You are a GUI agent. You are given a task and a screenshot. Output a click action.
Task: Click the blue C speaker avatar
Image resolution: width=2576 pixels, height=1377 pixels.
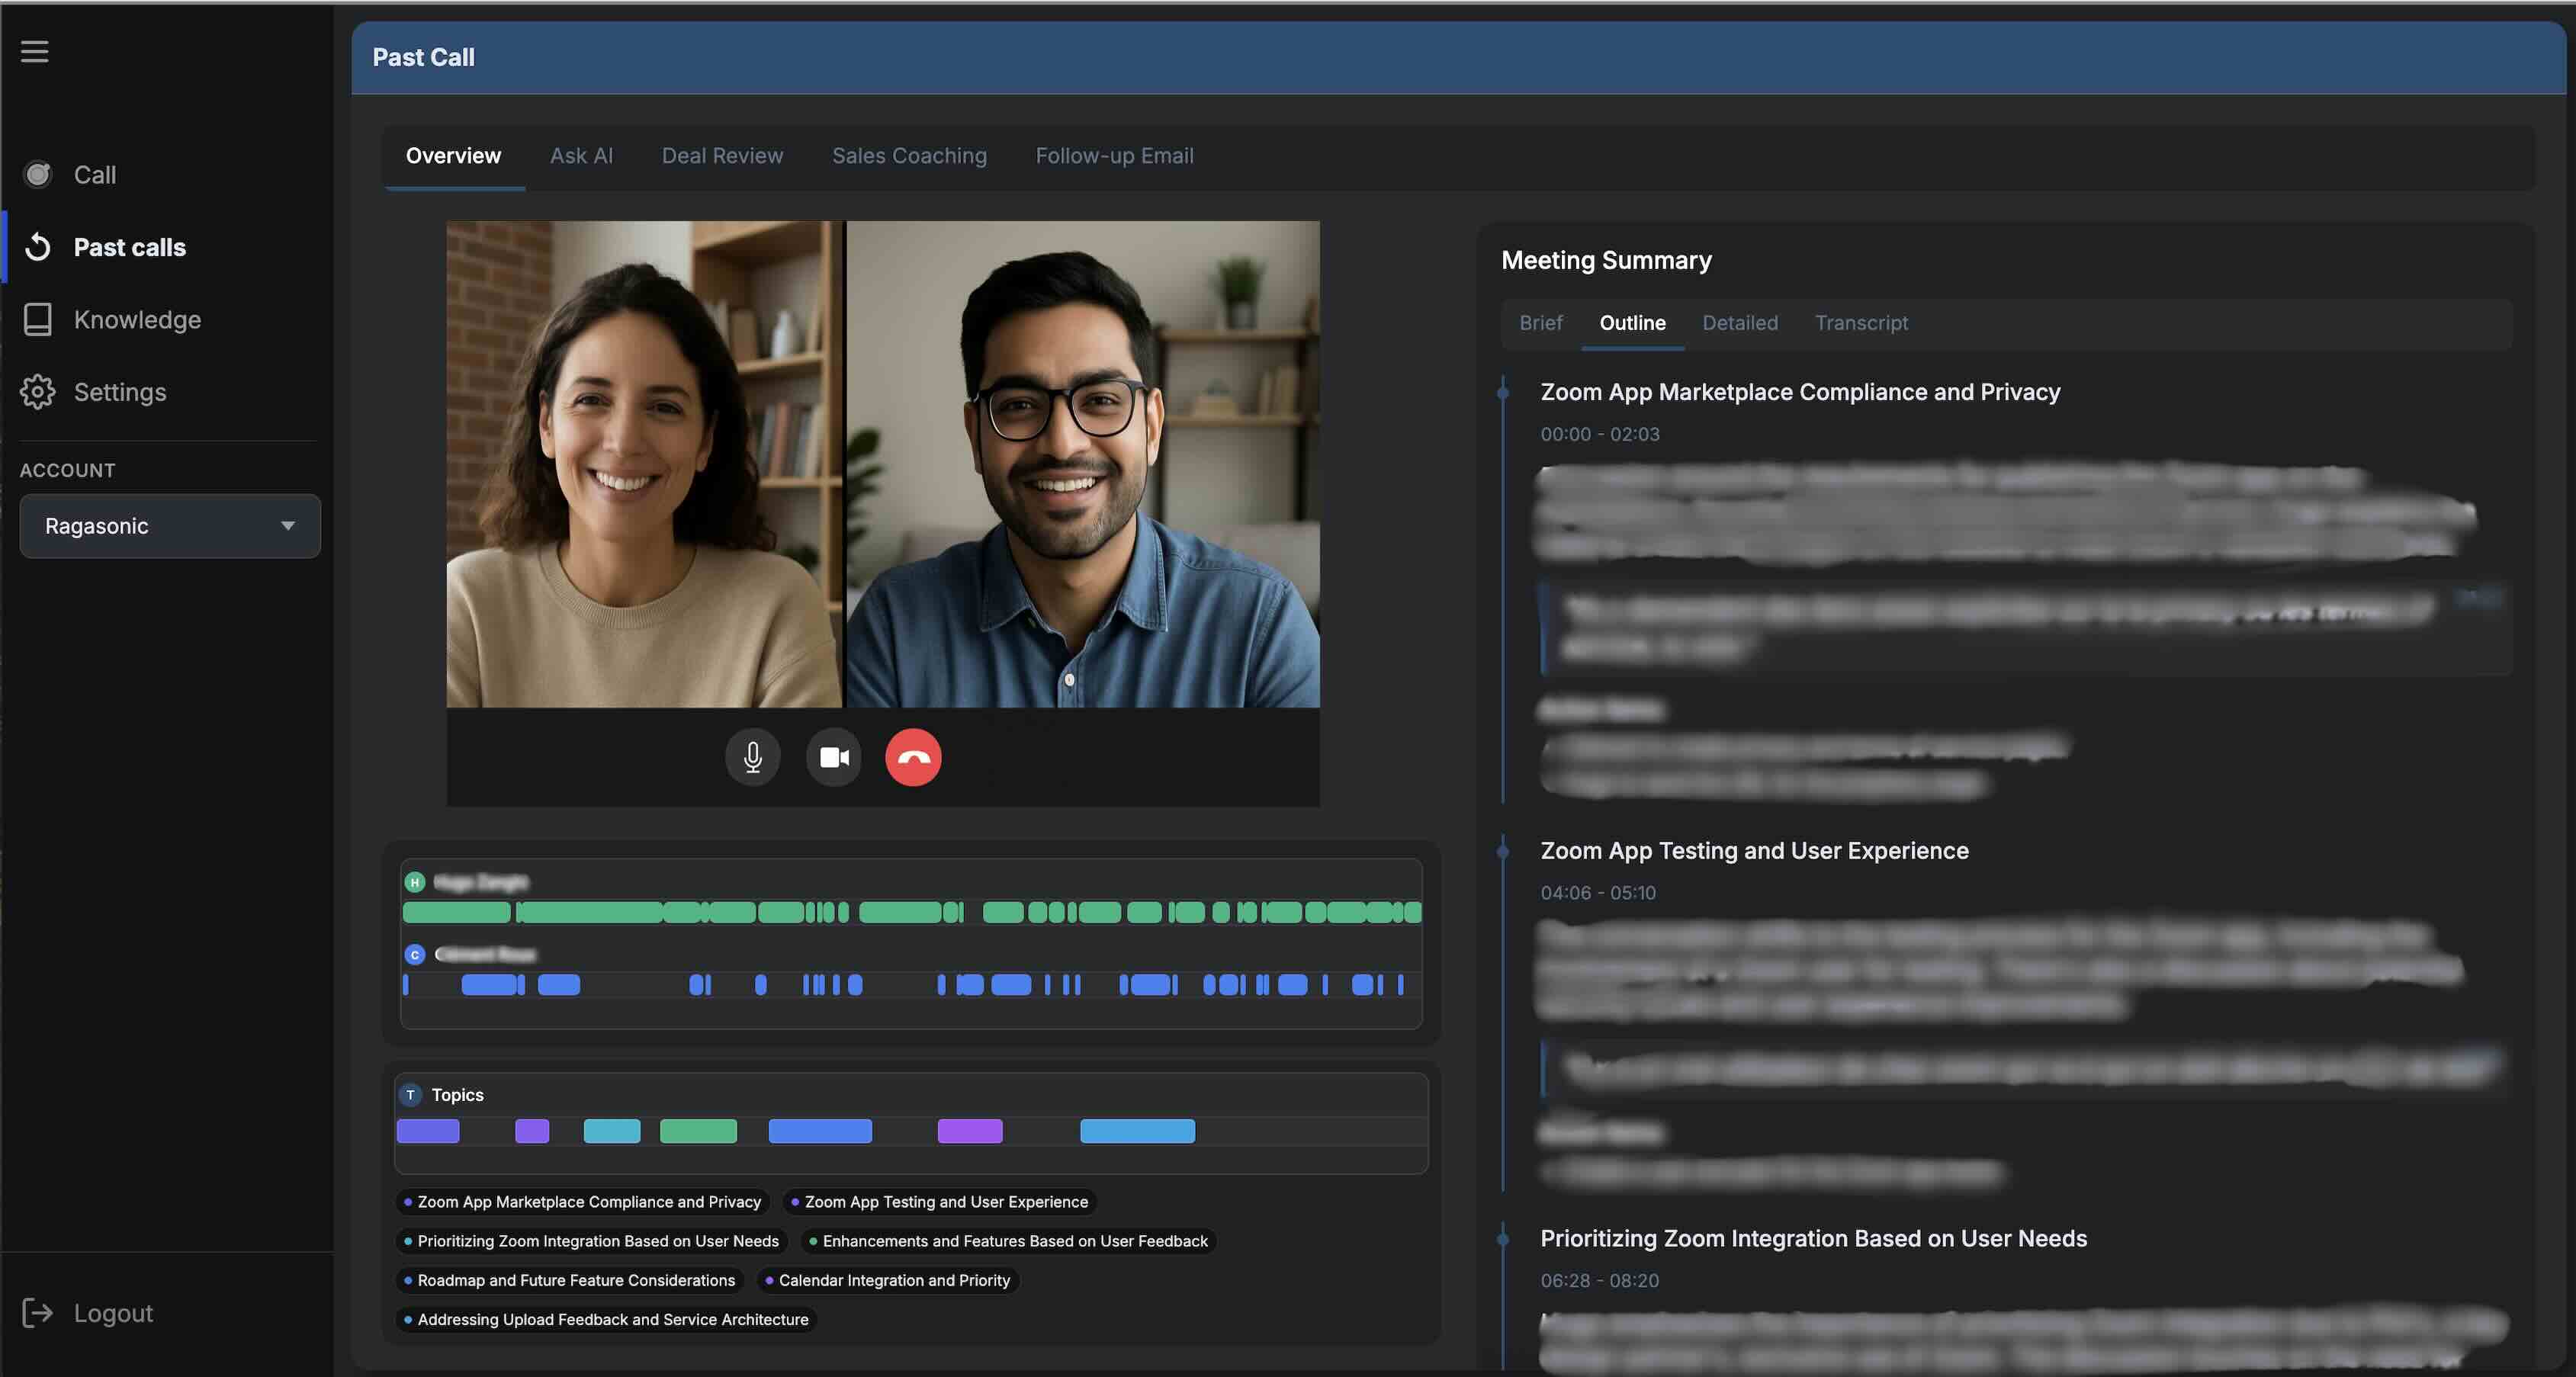[415, 955]
